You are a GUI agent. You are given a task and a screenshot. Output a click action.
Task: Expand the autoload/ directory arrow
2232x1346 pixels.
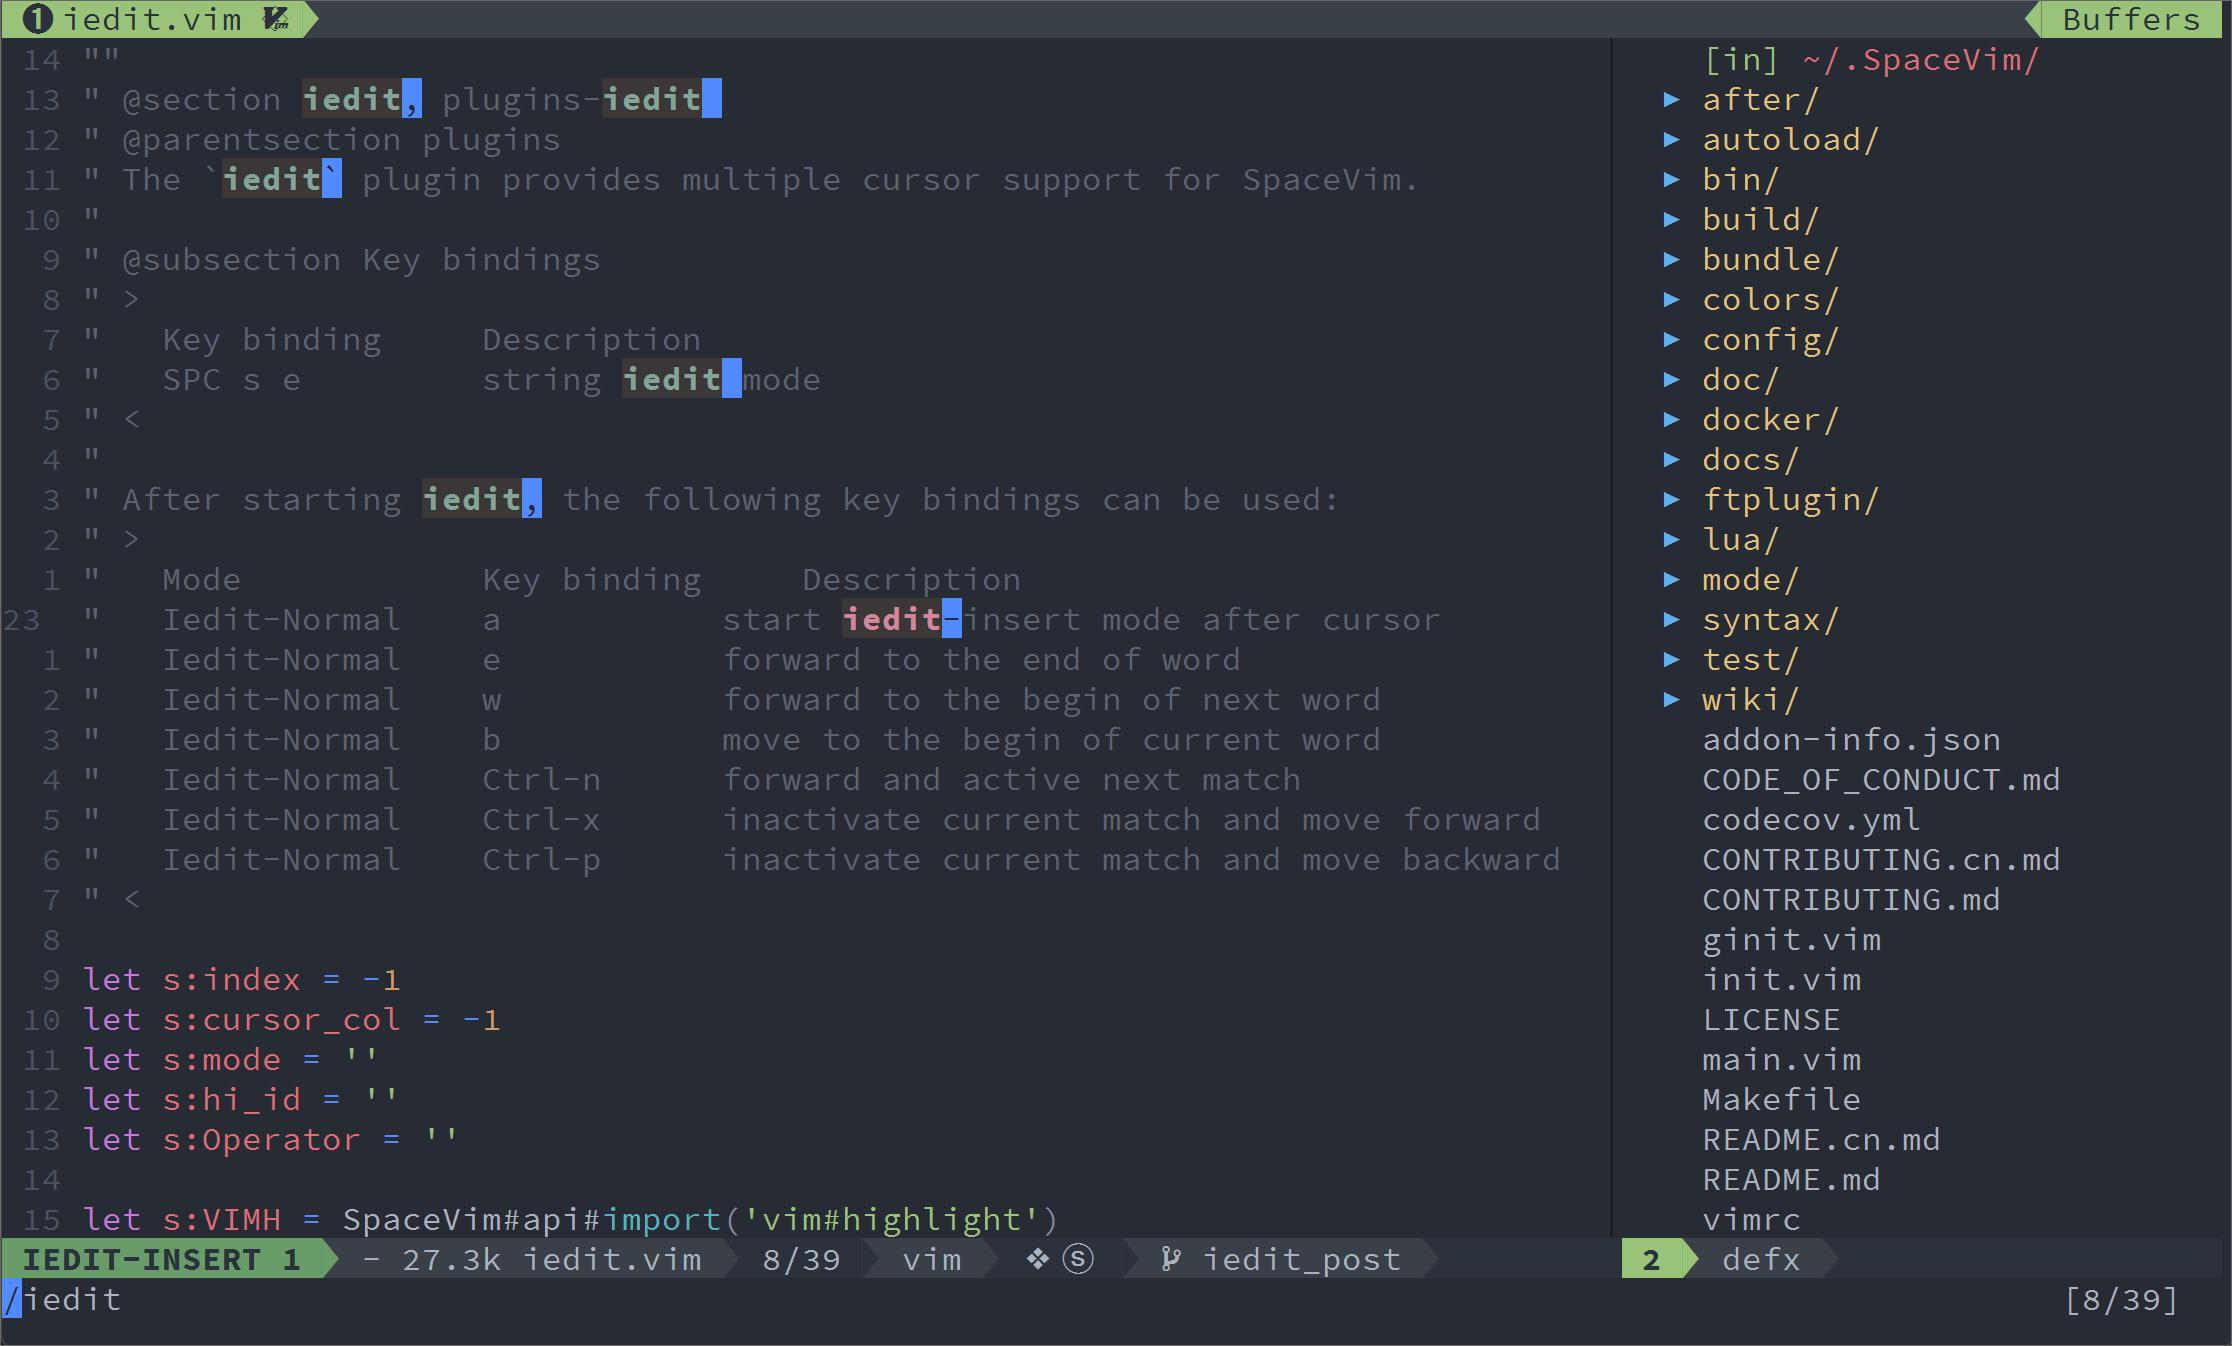coord(1671,139)
